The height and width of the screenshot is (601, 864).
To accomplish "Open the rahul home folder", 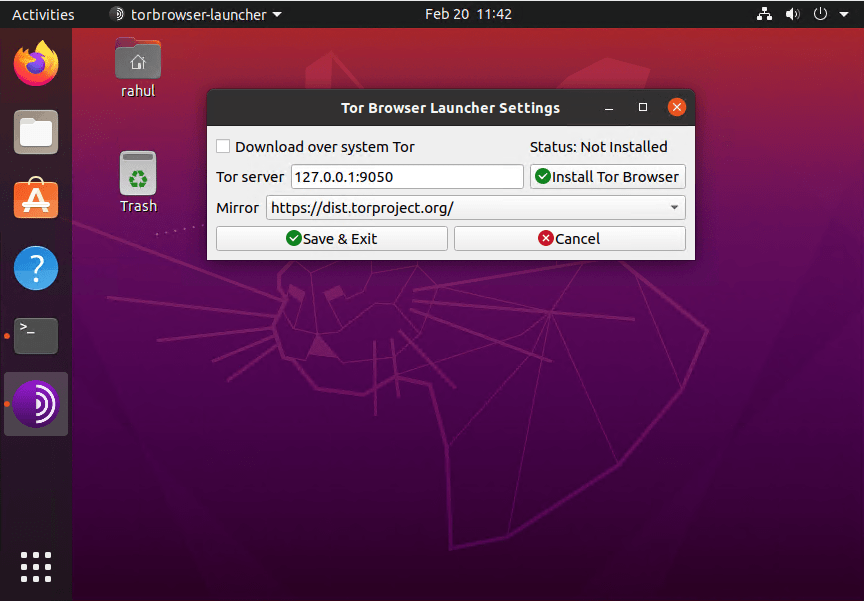I will [138, 68].
